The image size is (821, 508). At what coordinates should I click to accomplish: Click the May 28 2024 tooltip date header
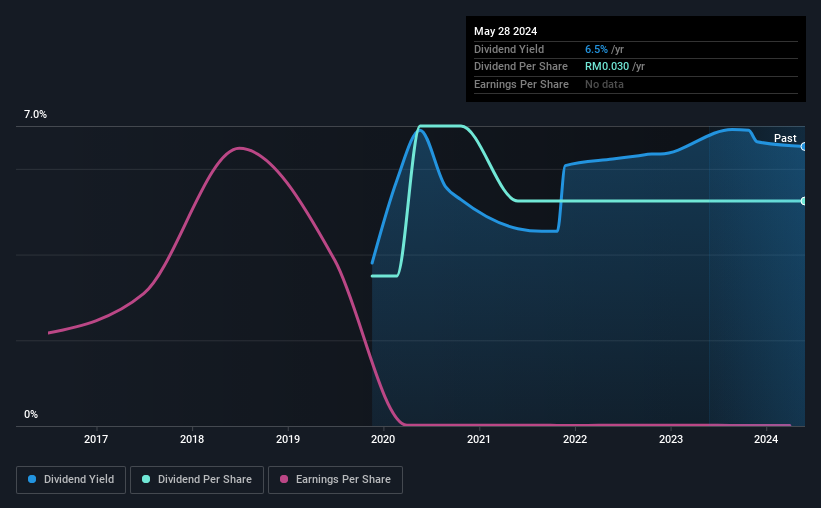point(505,31)
